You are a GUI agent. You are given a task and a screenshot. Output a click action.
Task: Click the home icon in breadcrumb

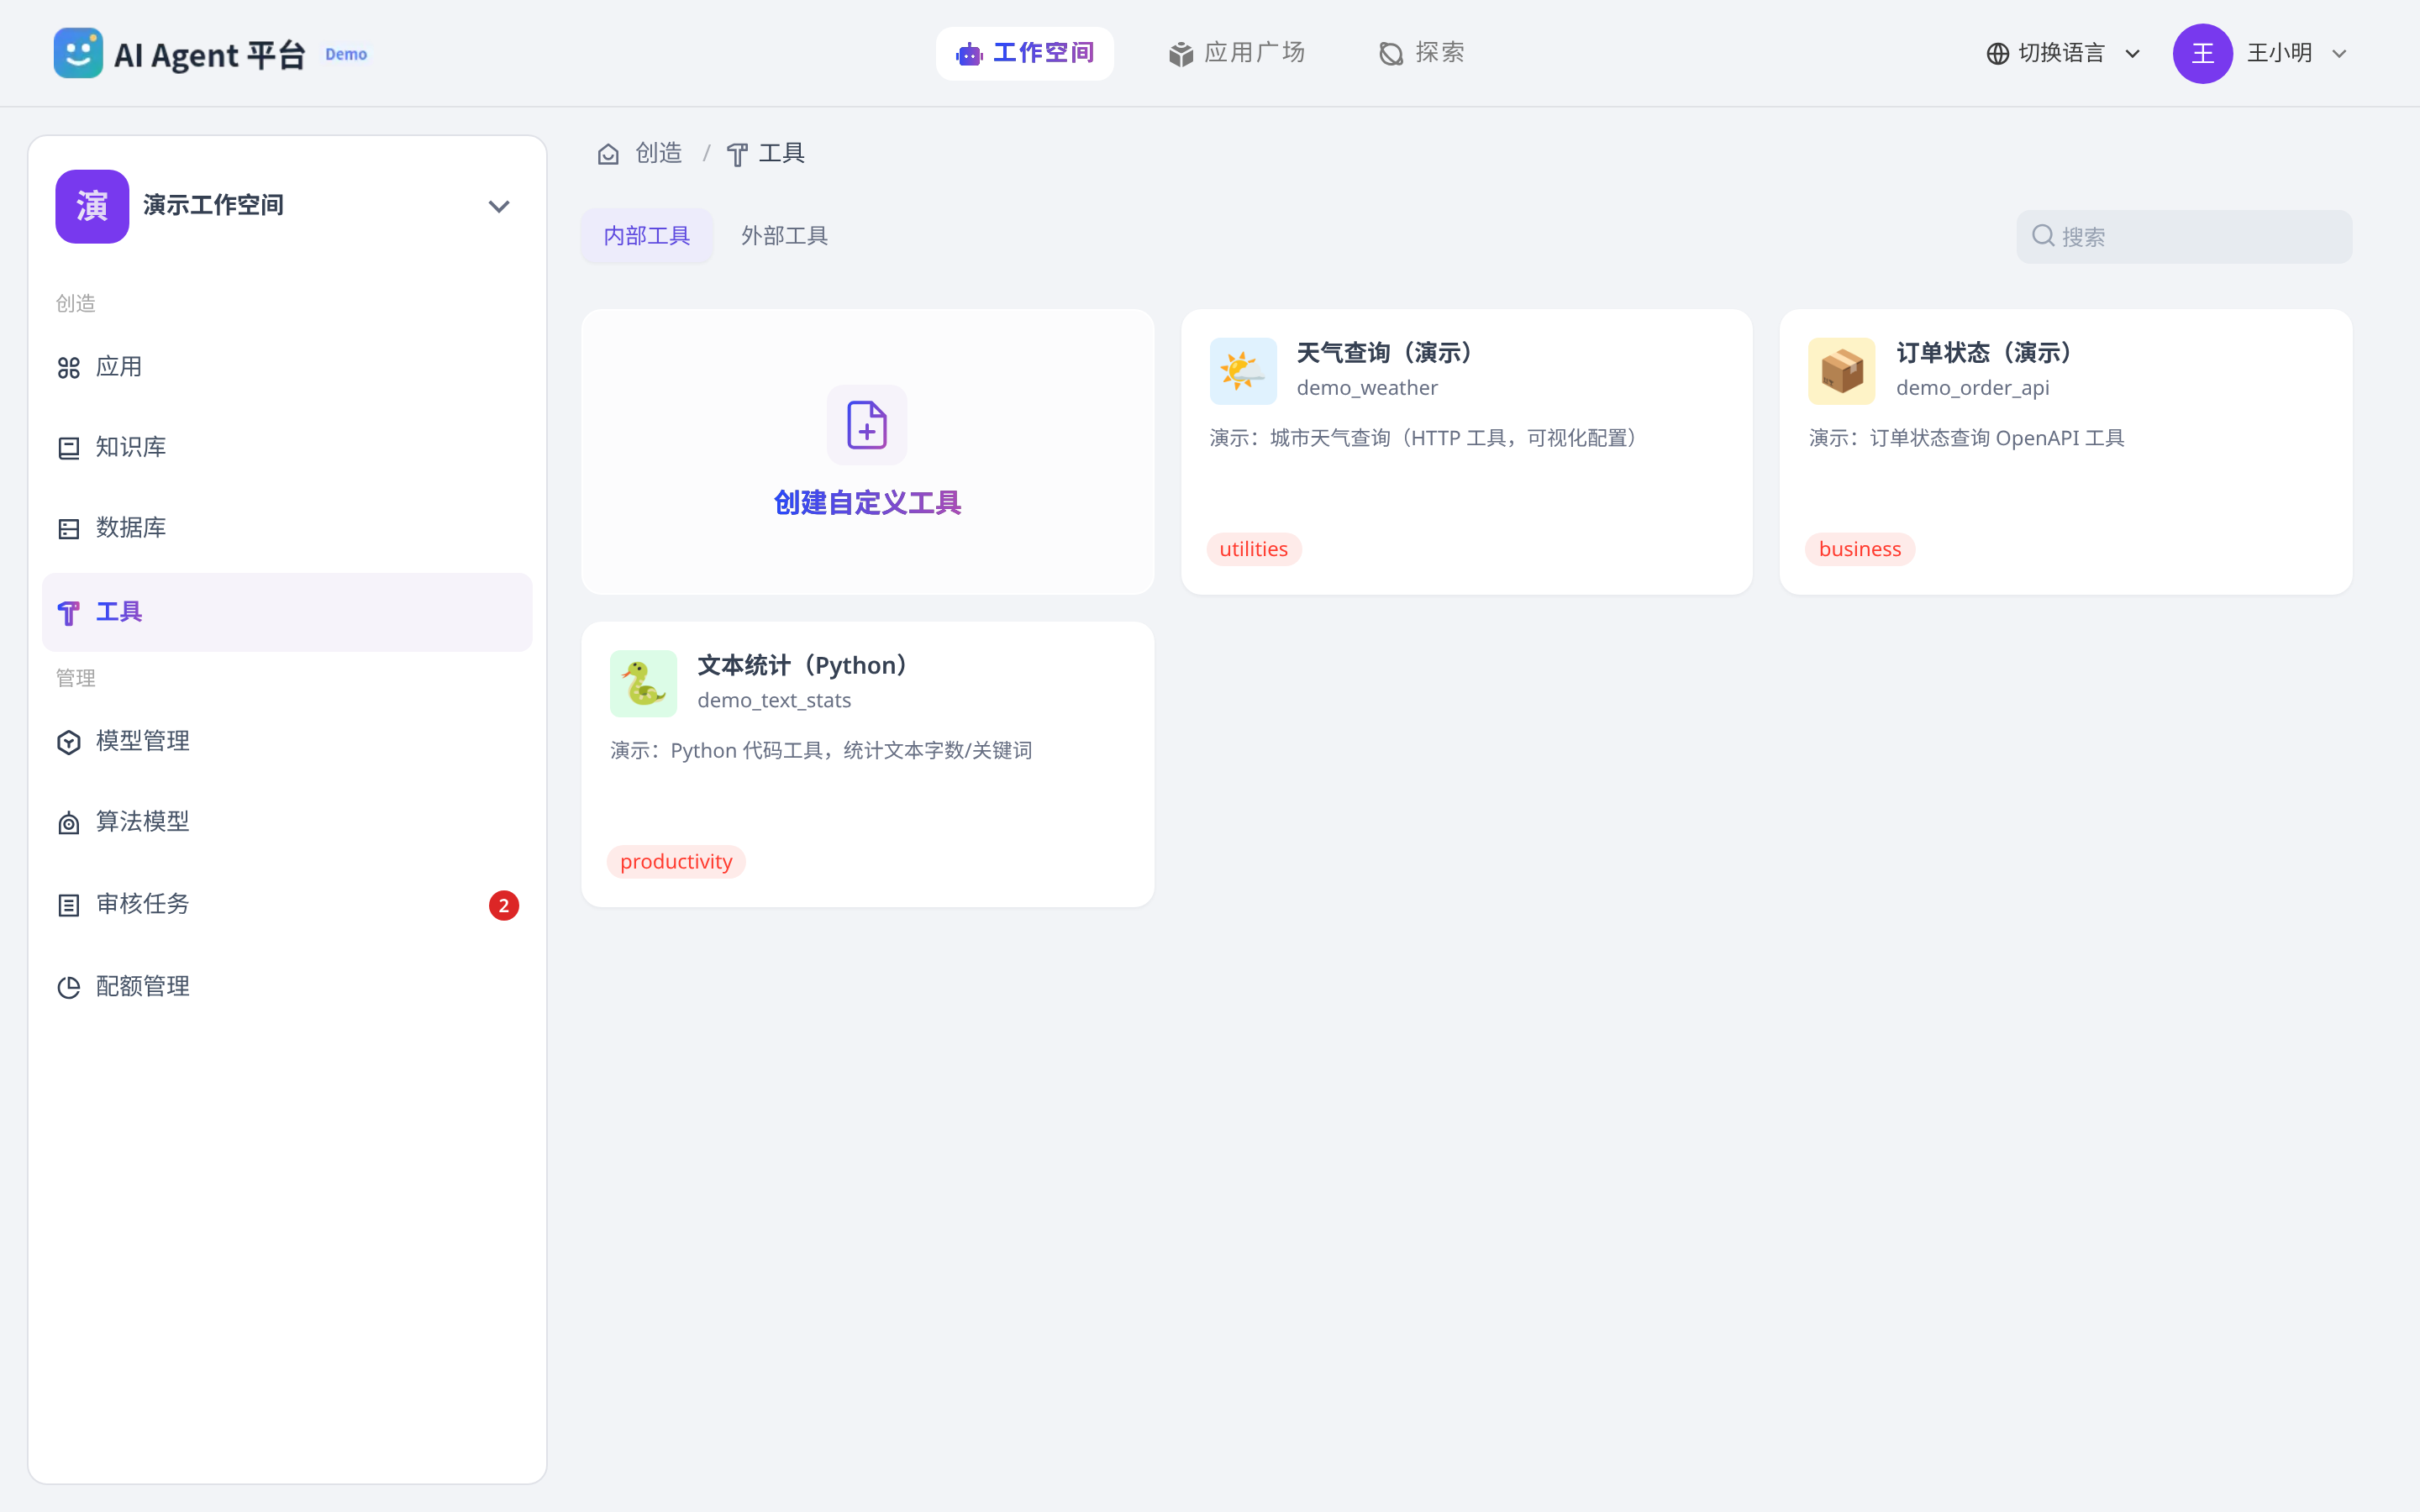(x=608, y=154)
